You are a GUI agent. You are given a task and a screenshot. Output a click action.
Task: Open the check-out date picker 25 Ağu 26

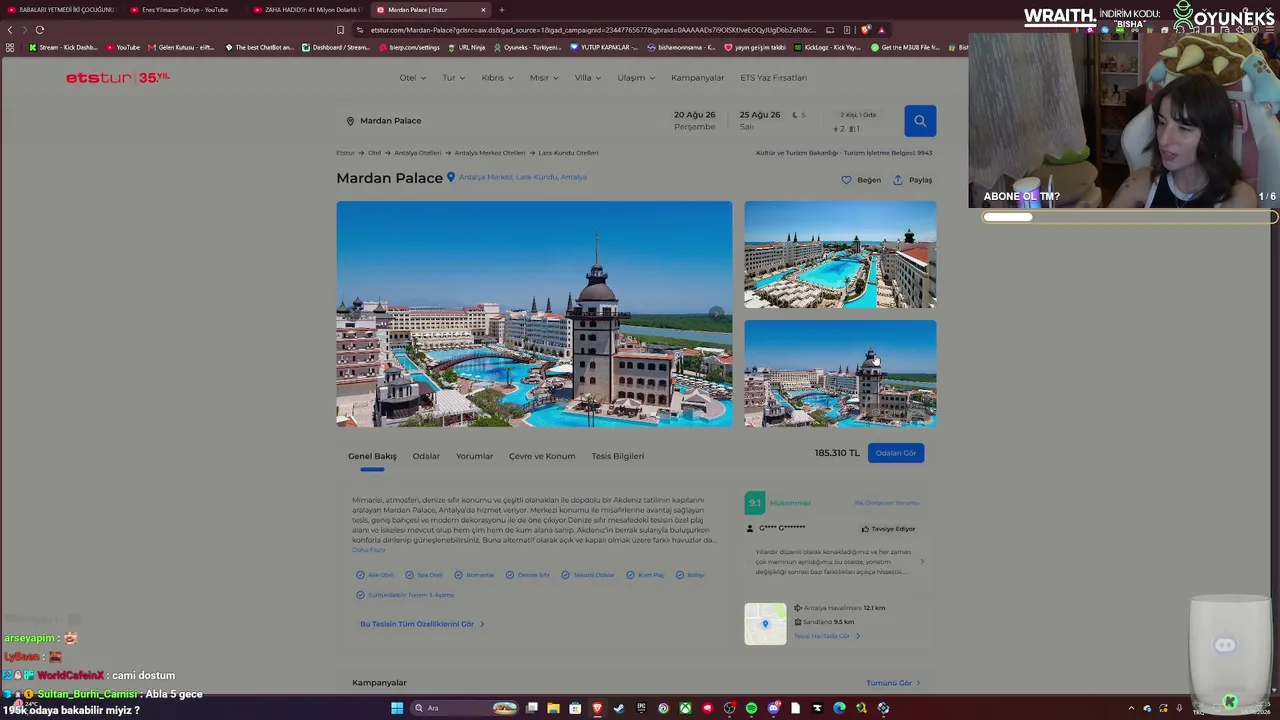click(x=760, y=121)
